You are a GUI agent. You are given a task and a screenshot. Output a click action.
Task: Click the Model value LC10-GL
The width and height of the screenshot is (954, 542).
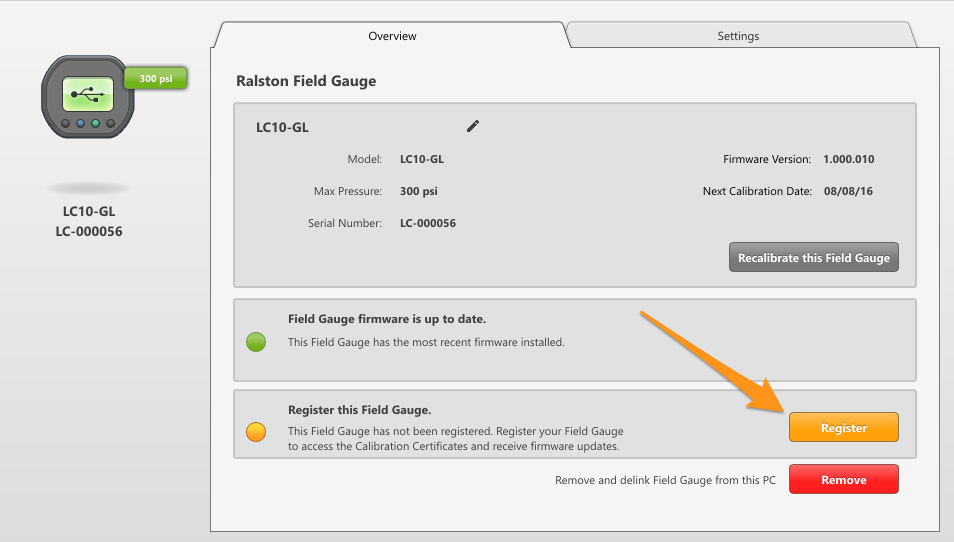(x=422, y=159)
